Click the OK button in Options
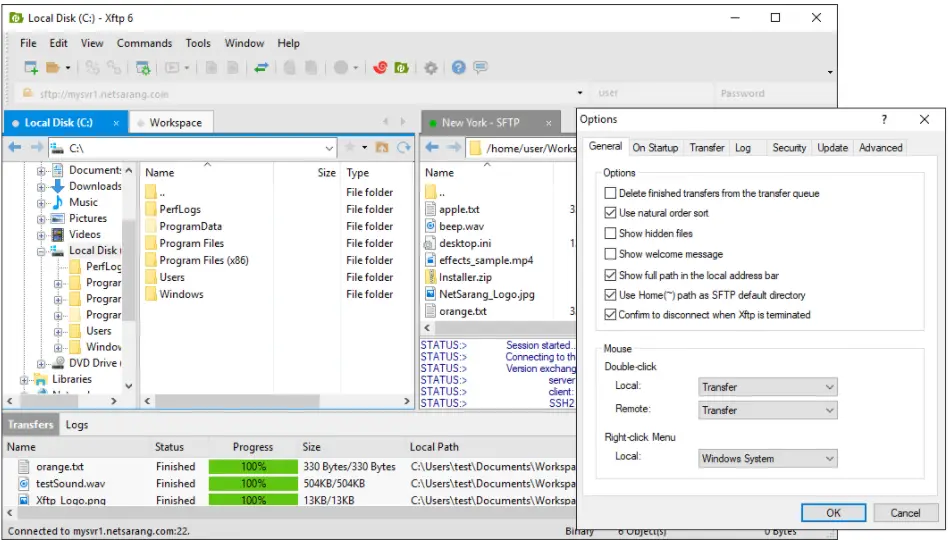Image resolution: width=949 pixels, height=540 pixels. (x=833, y=512)
